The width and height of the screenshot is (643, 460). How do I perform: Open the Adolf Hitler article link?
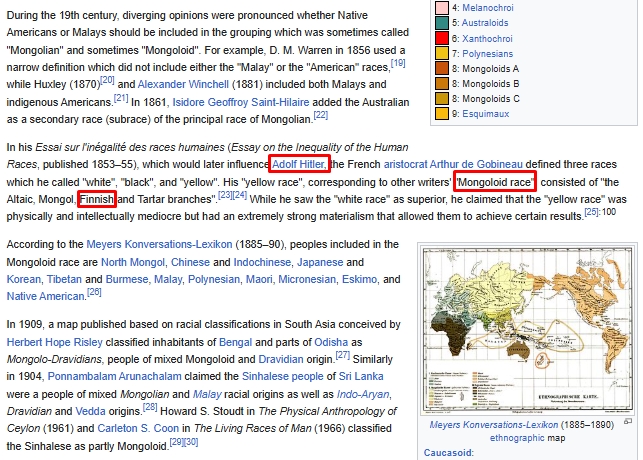point(298,164)
